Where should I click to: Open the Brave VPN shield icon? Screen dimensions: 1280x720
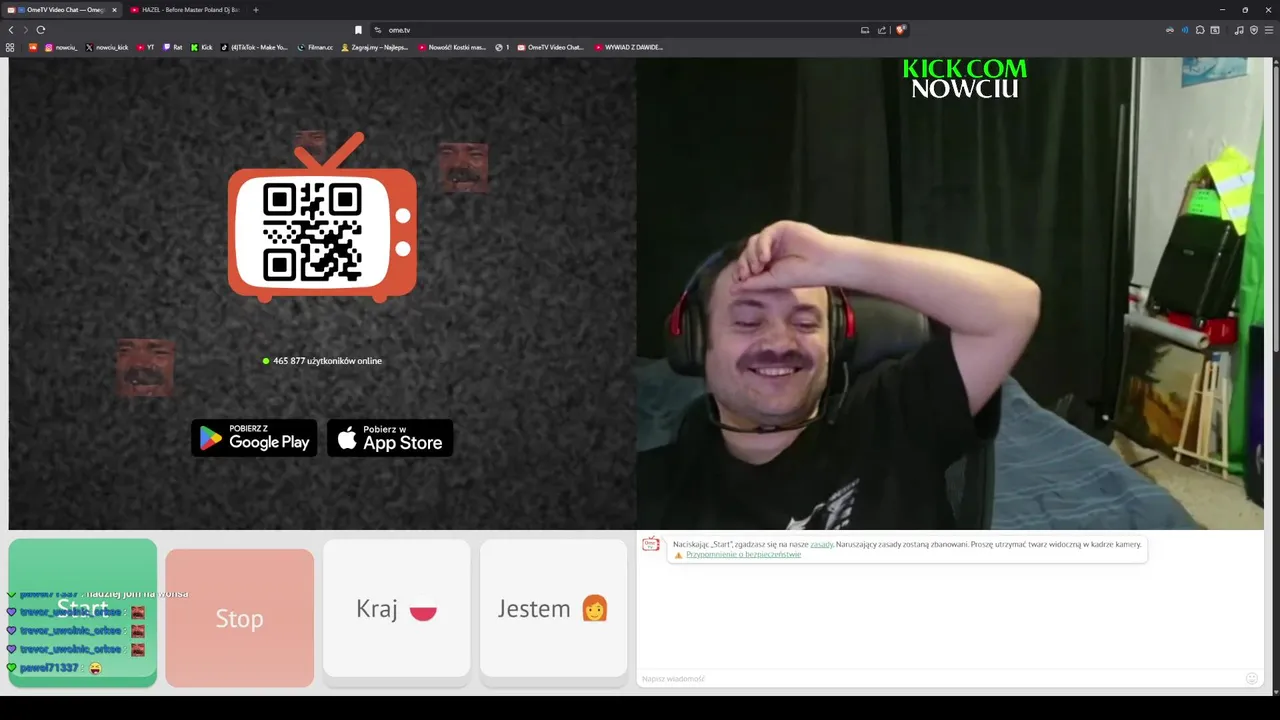tap(1254, 30)
